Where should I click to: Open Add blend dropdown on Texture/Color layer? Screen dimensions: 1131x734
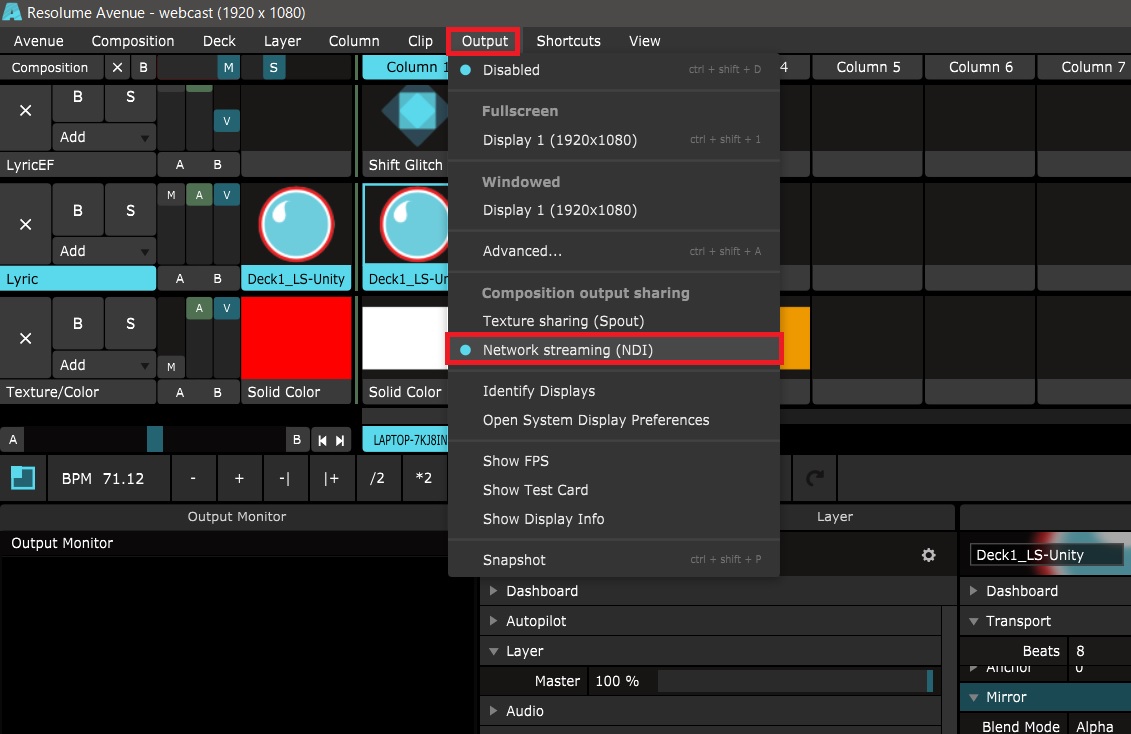tap(104, 365)
